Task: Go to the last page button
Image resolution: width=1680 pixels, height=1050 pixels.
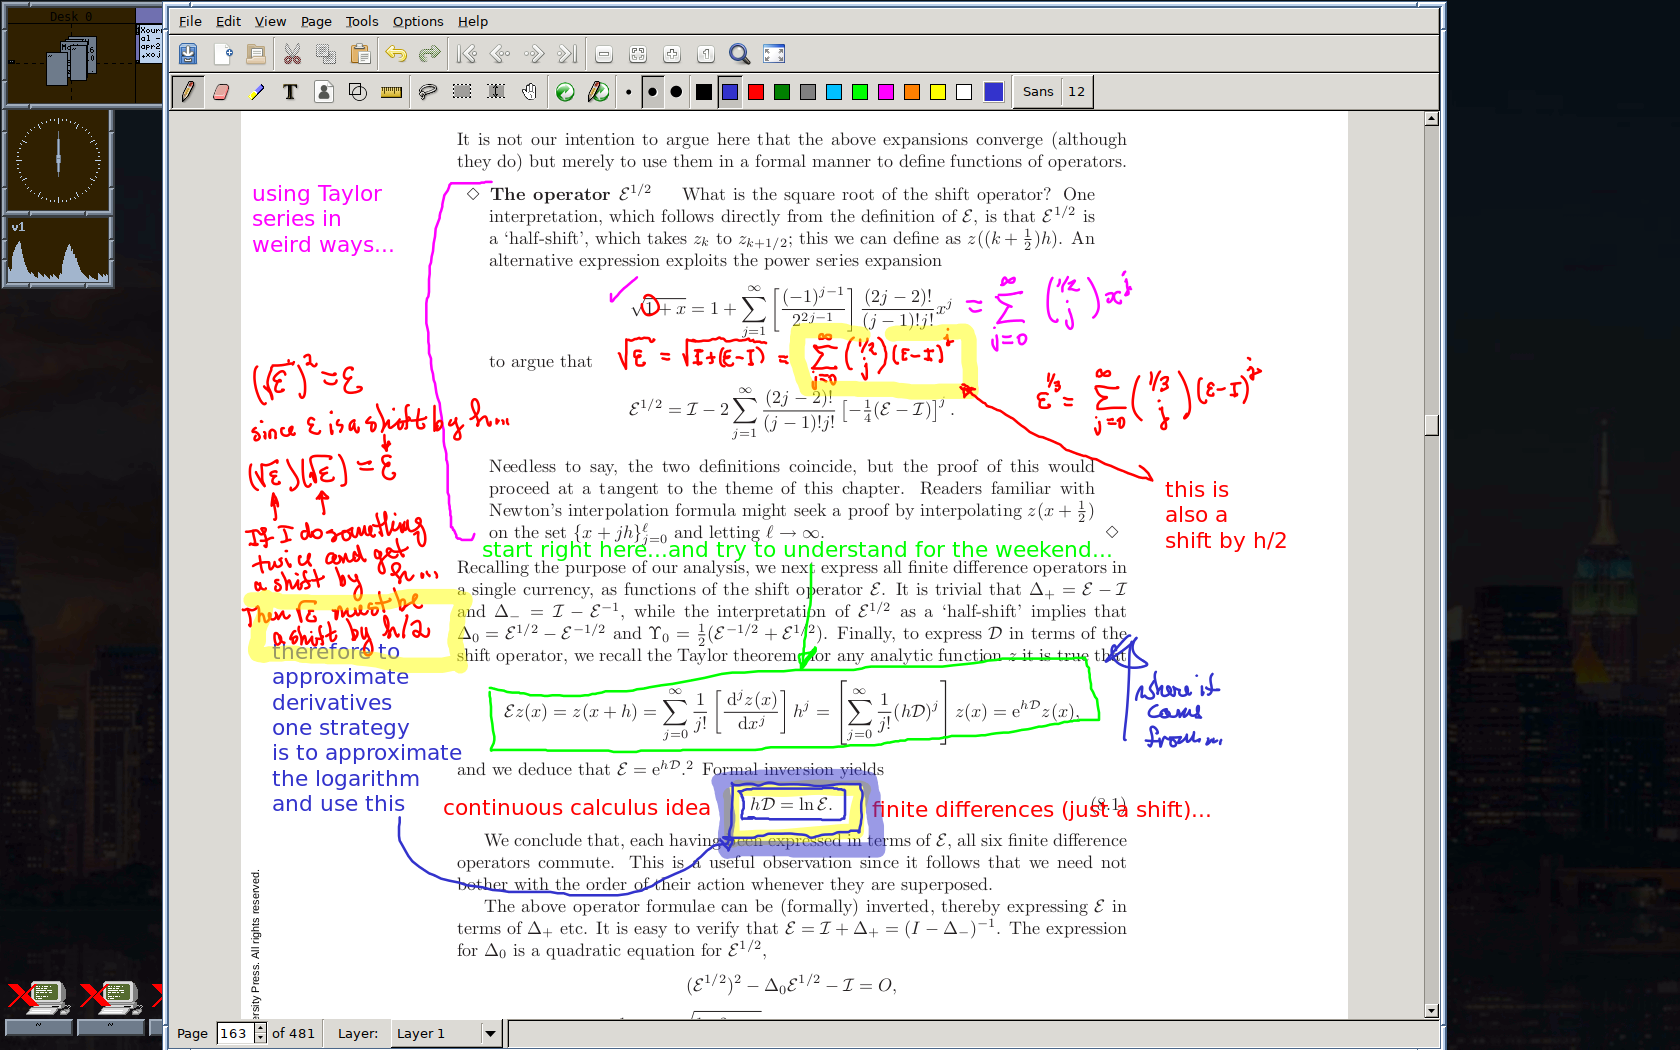Action: click(x=567, y=54)
